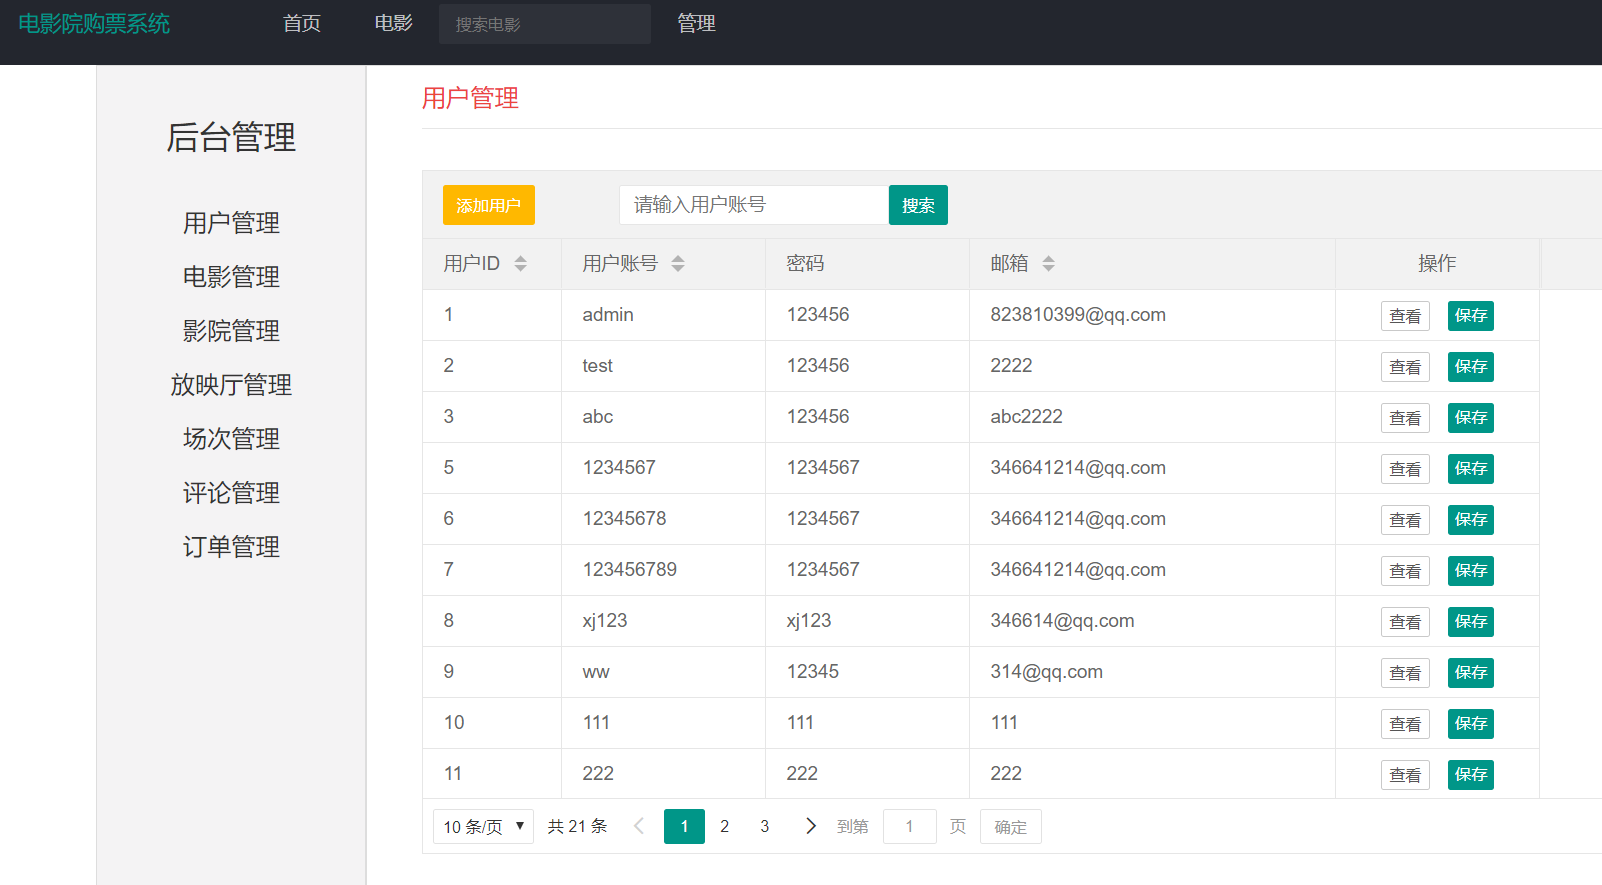Screen dimensions: 1602x885
Task: Go to page 2 of user list
Action: tap(724, 826)
